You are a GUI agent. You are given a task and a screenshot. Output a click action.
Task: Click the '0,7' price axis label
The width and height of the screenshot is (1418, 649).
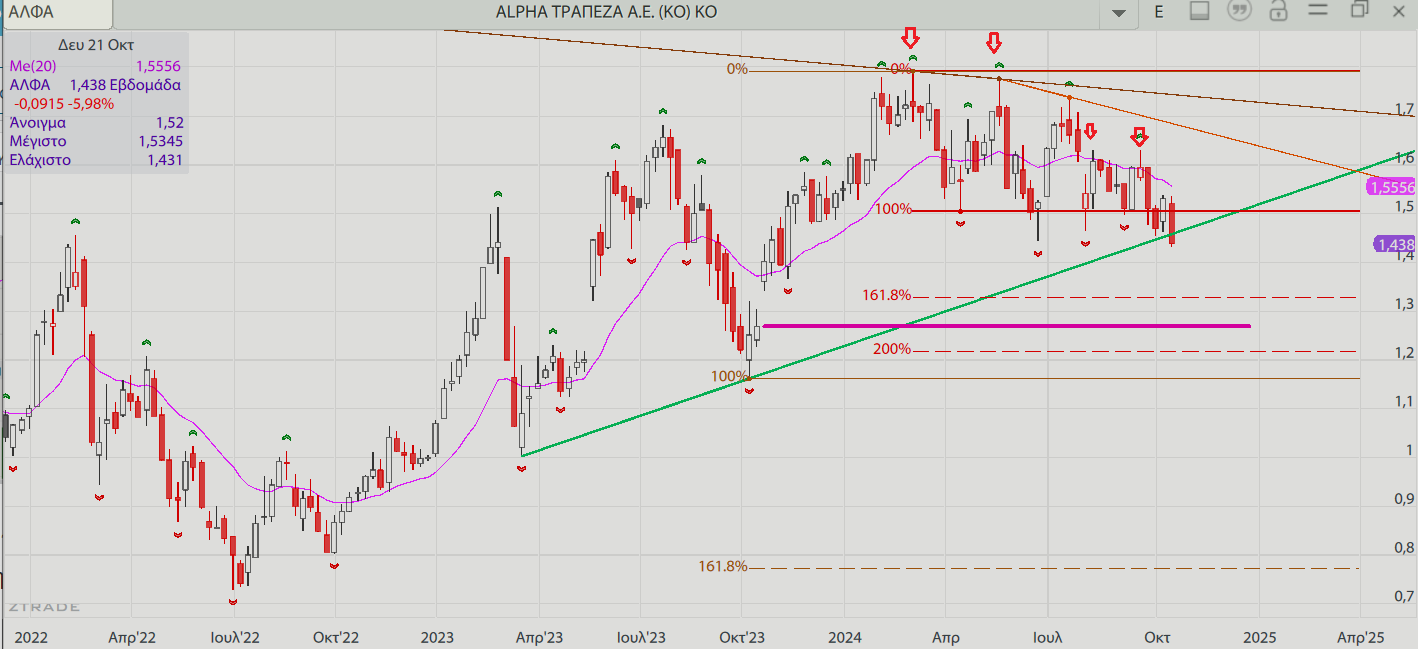(x=1404, y=597)
